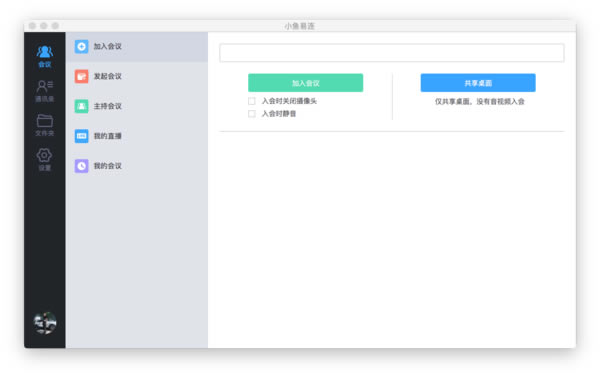This screenshot has height=377, width=600.
Task: Zoom the 小鱼易连 window
Action: [x=55, y=26]
